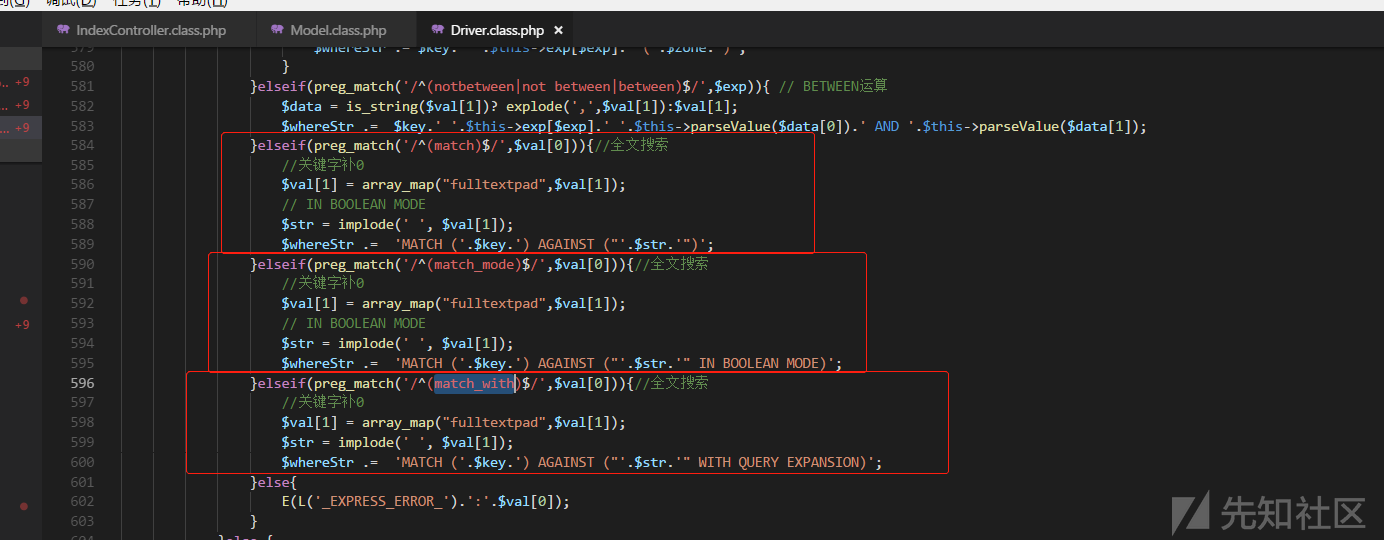Click line number 589 in the gutter

point(82,244)
